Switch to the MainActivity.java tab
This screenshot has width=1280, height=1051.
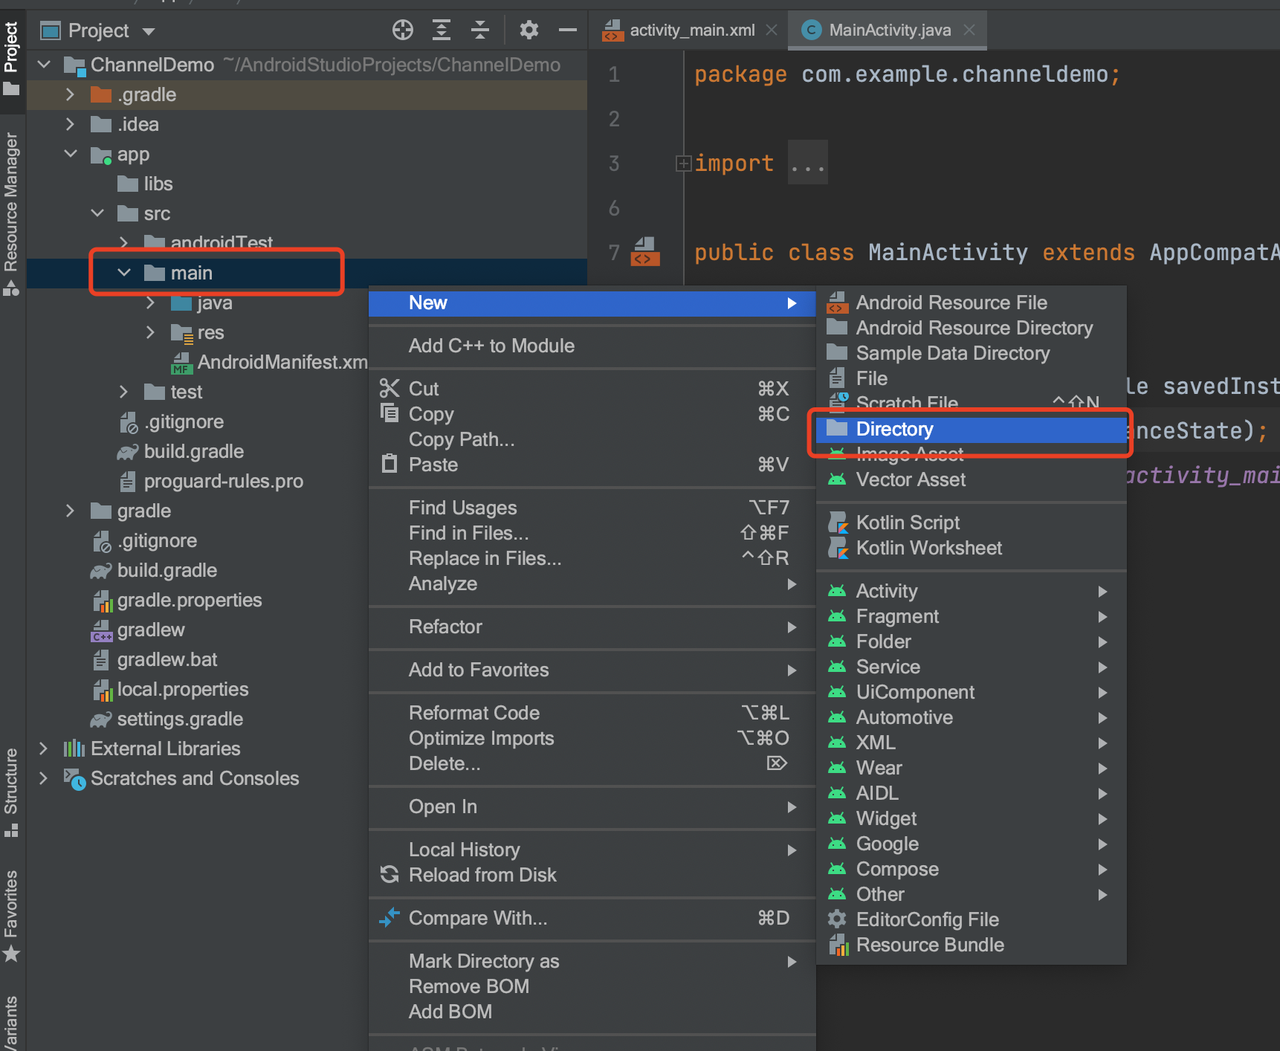888,30
